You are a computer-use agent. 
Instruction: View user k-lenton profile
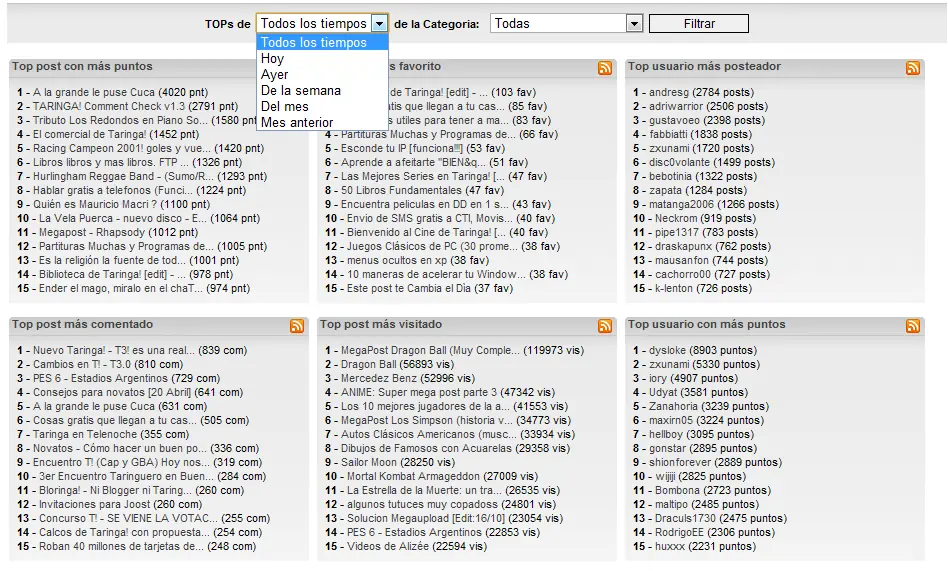(x=674, y=289)
